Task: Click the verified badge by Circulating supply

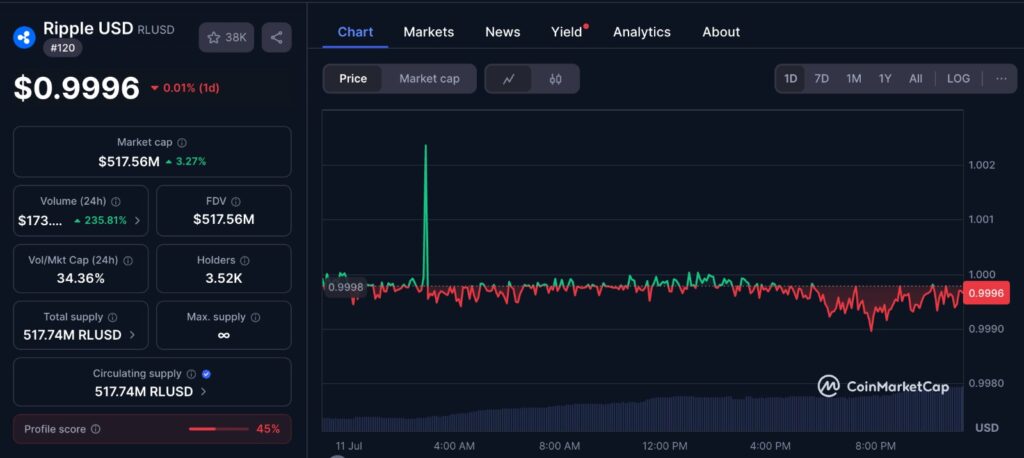Action: click(x=206, y=374)
